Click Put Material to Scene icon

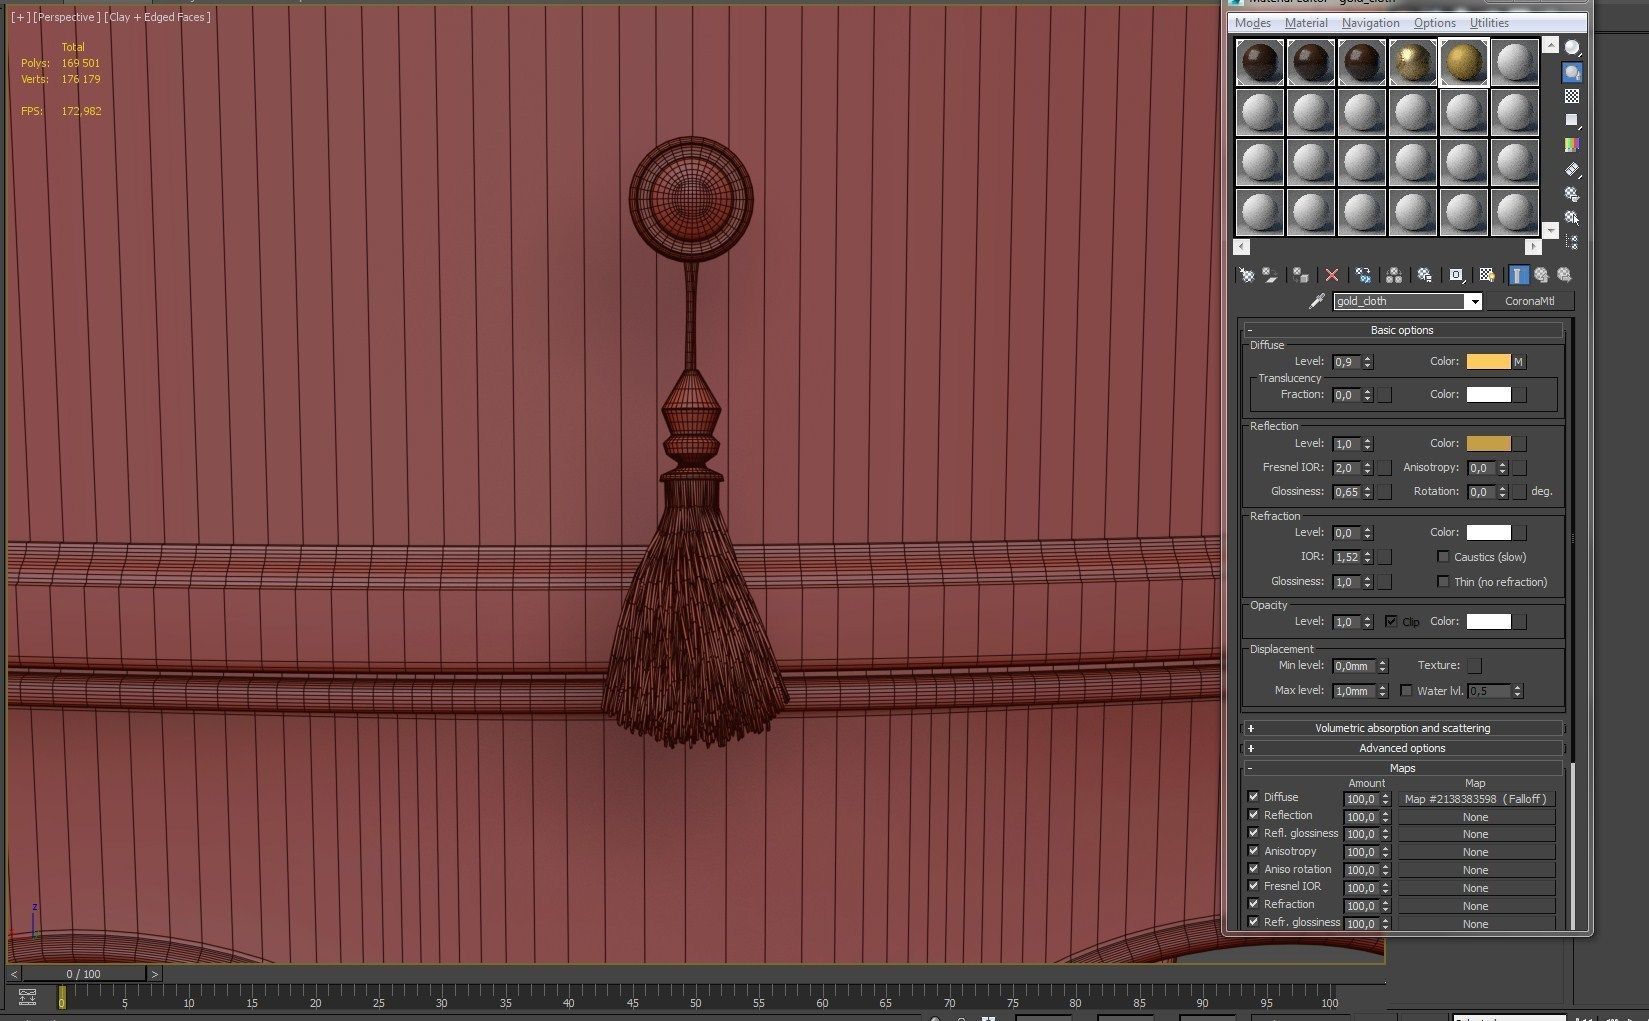tap(1270, 275)
